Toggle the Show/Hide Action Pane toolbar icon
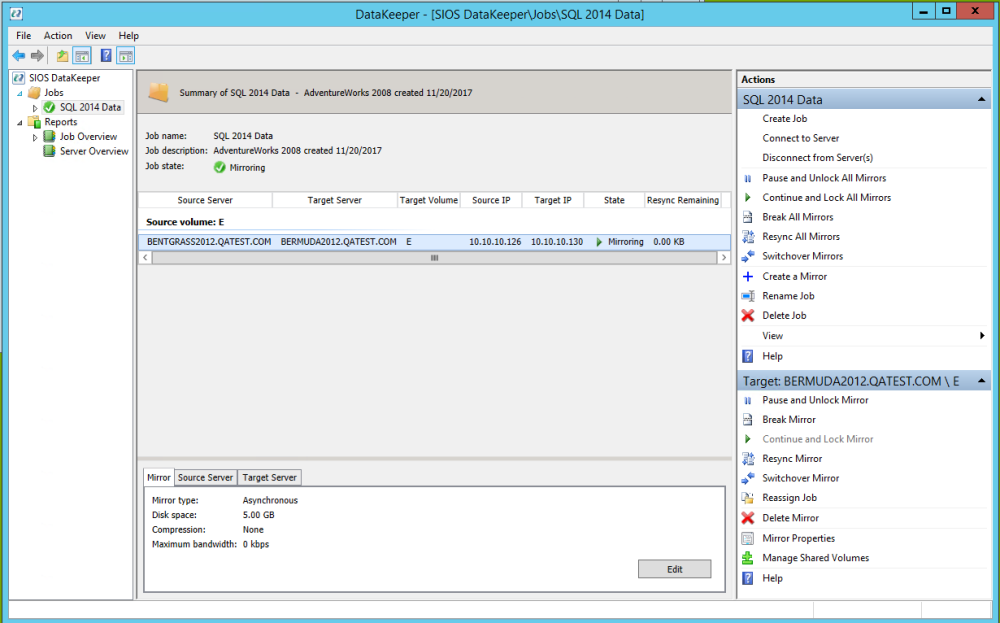The width and height of the screenshot is (1000, 623). (x=126, y=56)
